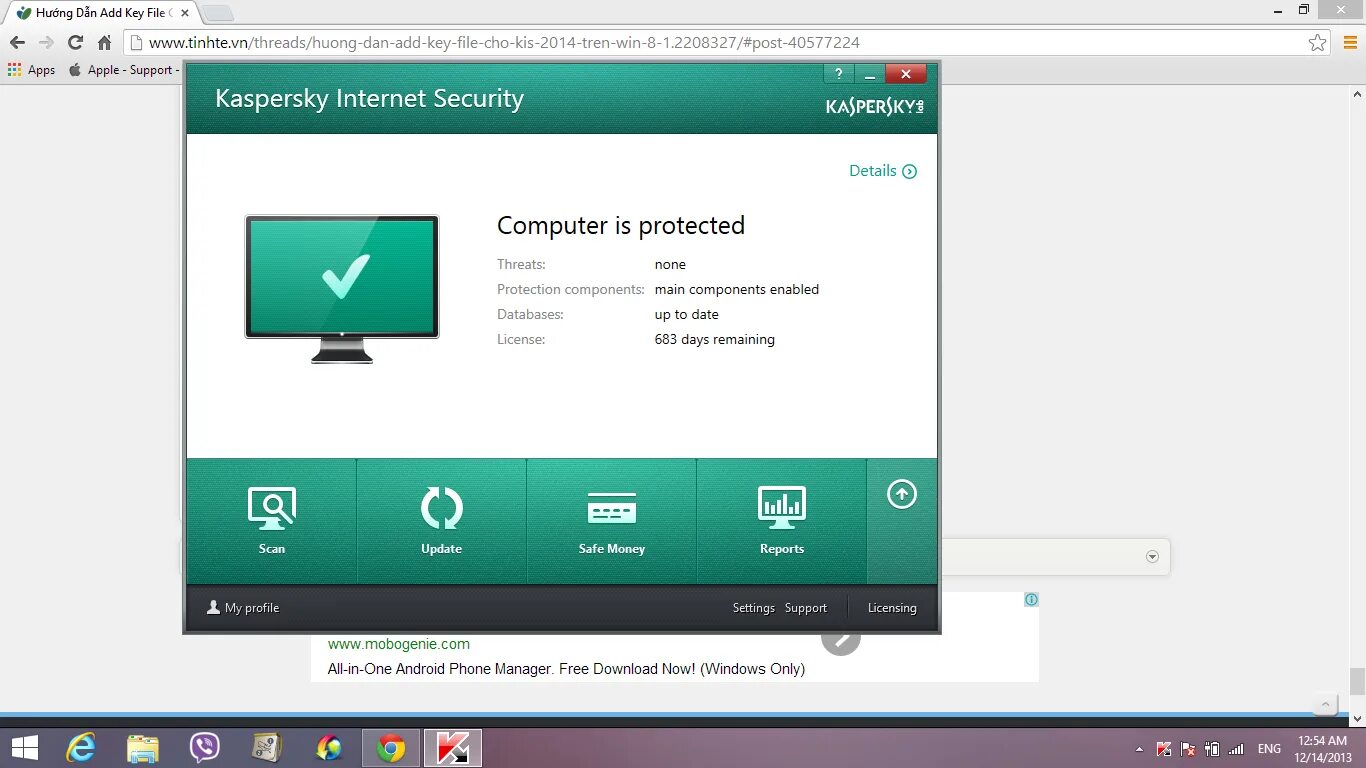This screenshot has height=768, width=1366.
Task: Expand more tools with the up arrow
Action: pos(902,494)
